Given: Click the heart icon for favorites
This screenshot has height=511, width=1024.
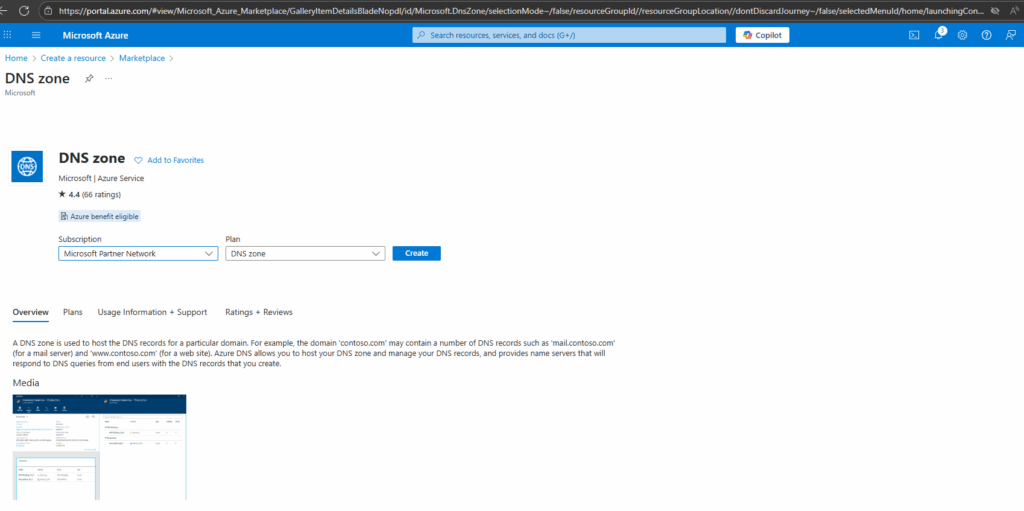Looking at the screenshot, I should [x=138, y=160].
